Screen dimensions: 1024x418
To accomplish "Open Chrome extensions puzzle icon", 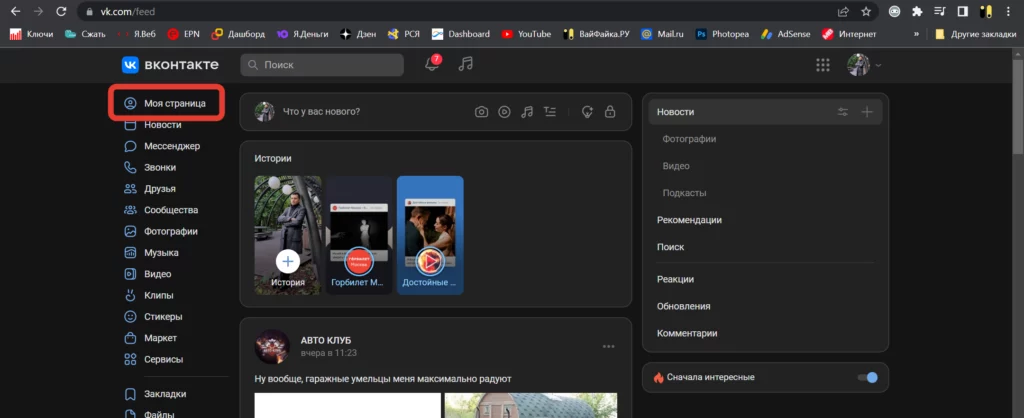I will [918, 11].
